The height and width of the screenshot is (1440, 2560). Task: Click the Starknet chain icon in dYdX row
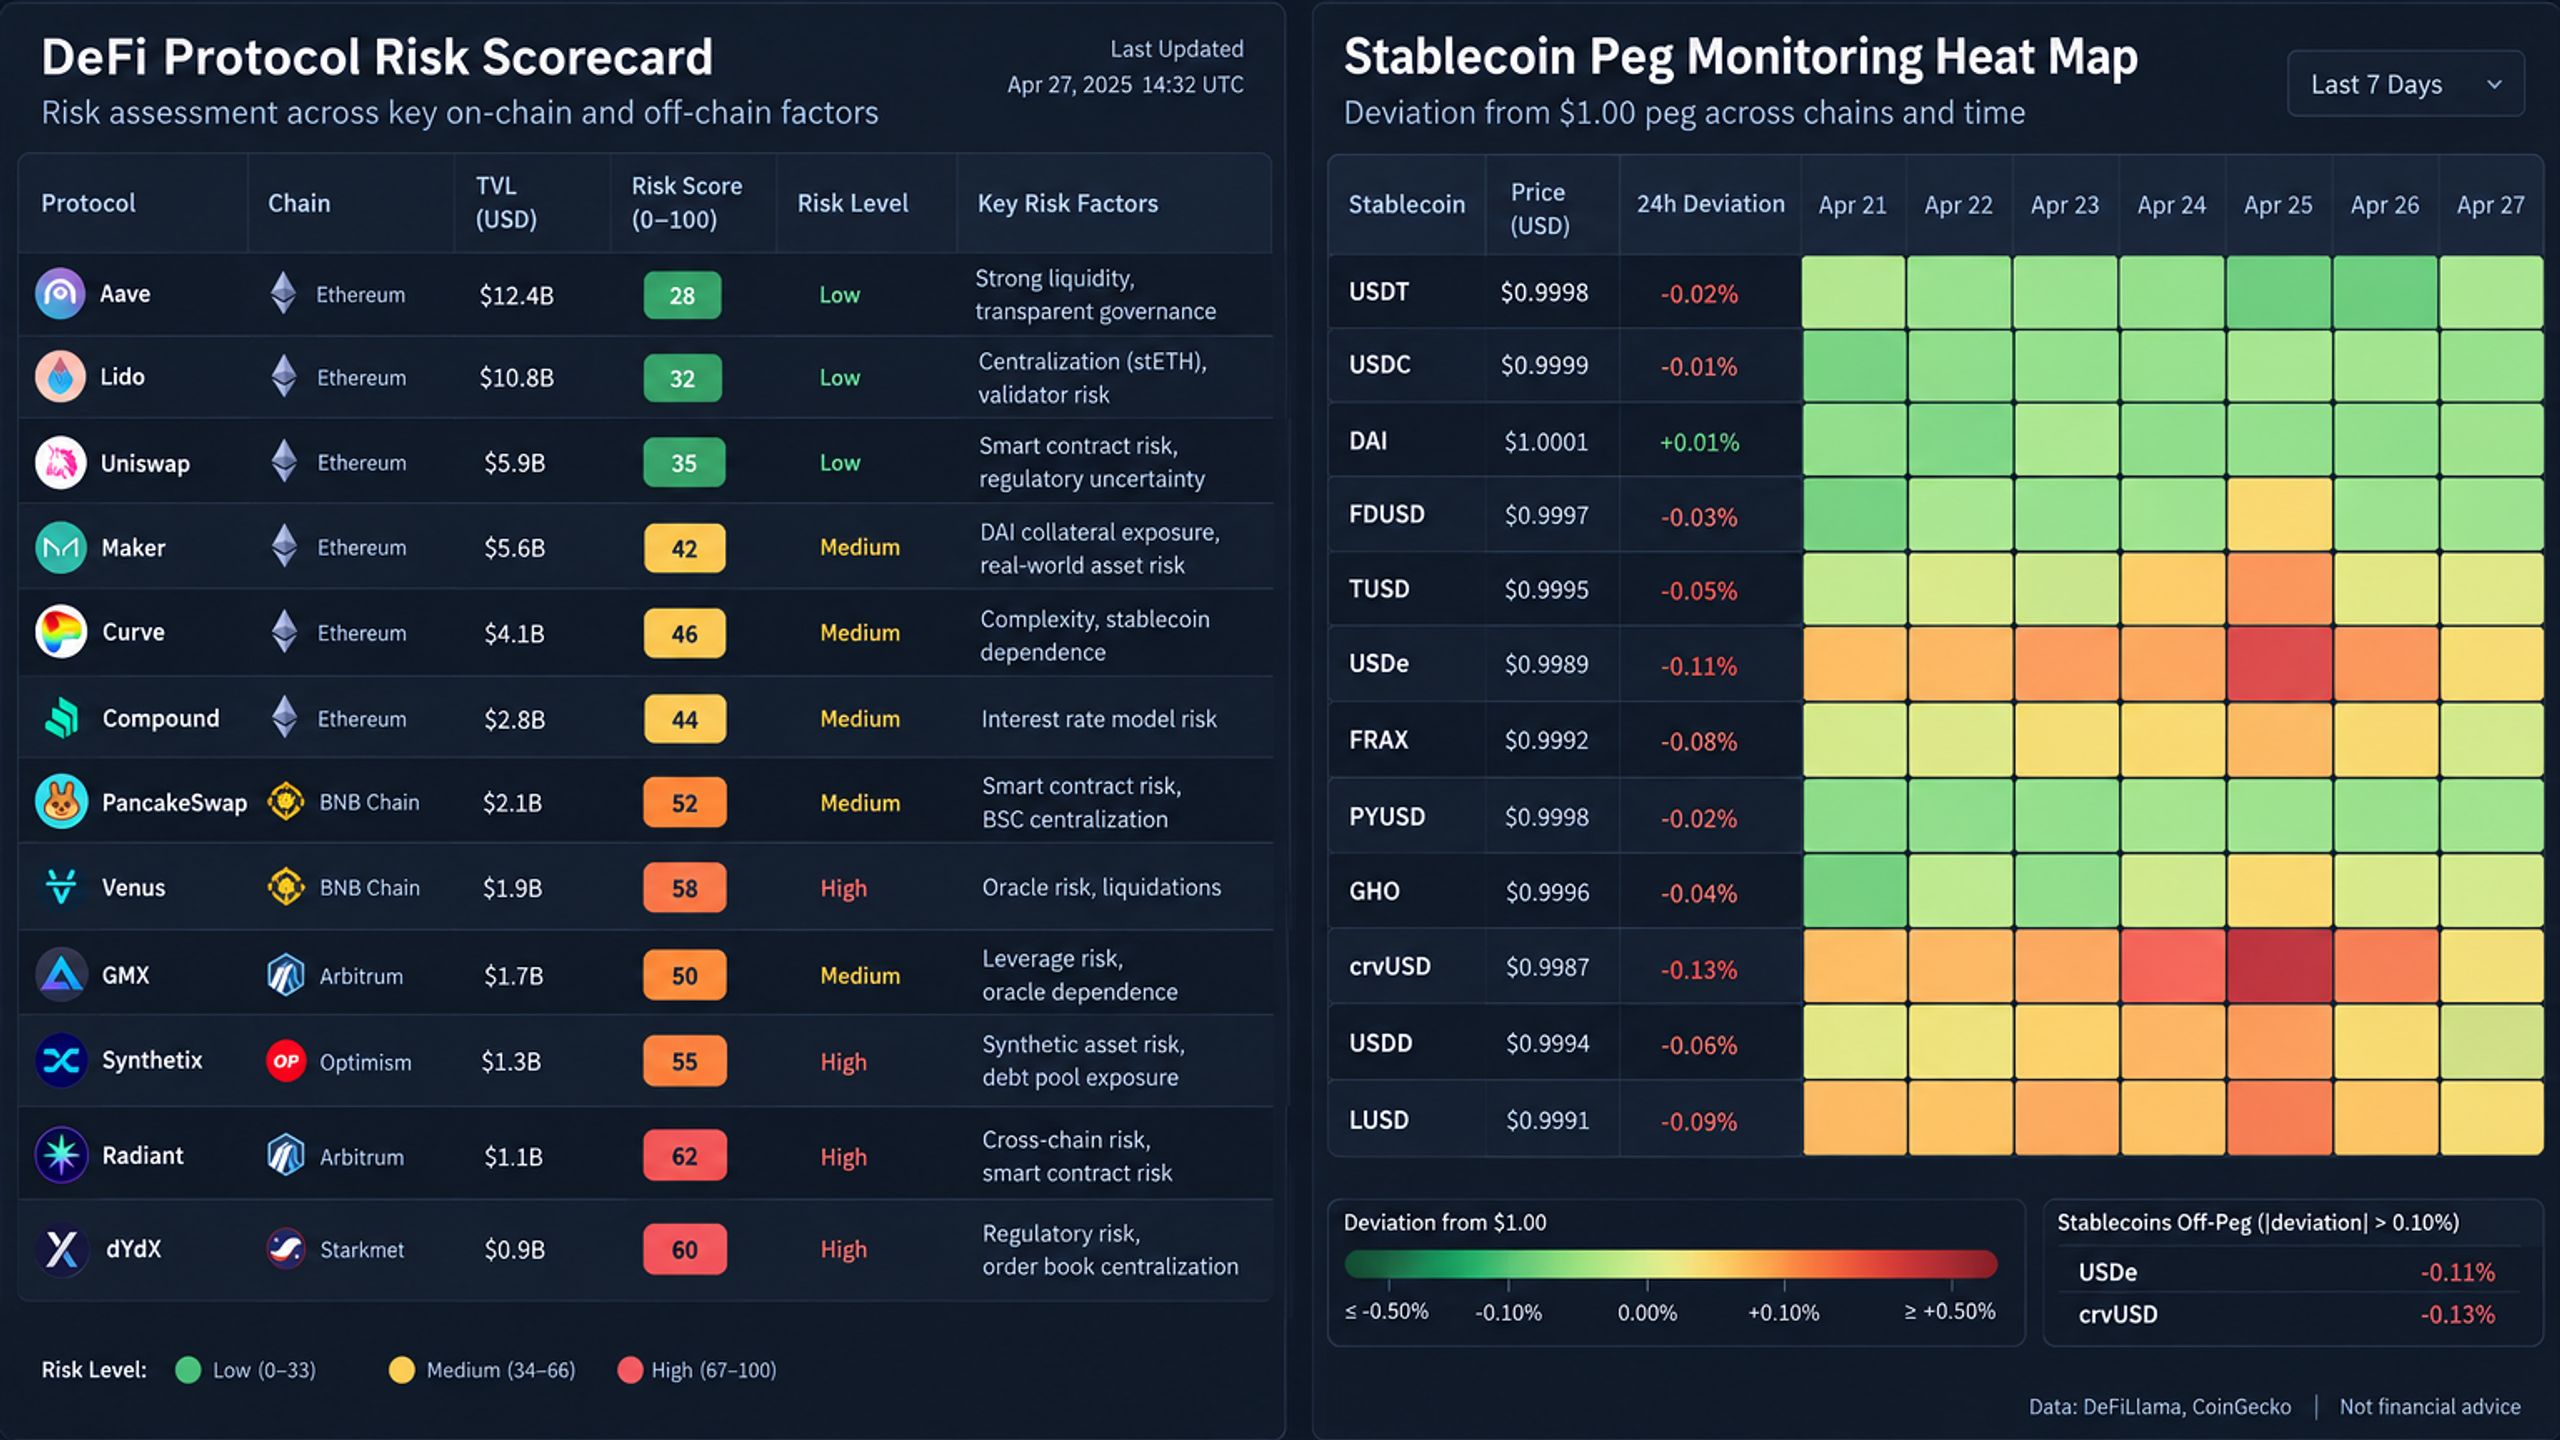coord(286,1249)
